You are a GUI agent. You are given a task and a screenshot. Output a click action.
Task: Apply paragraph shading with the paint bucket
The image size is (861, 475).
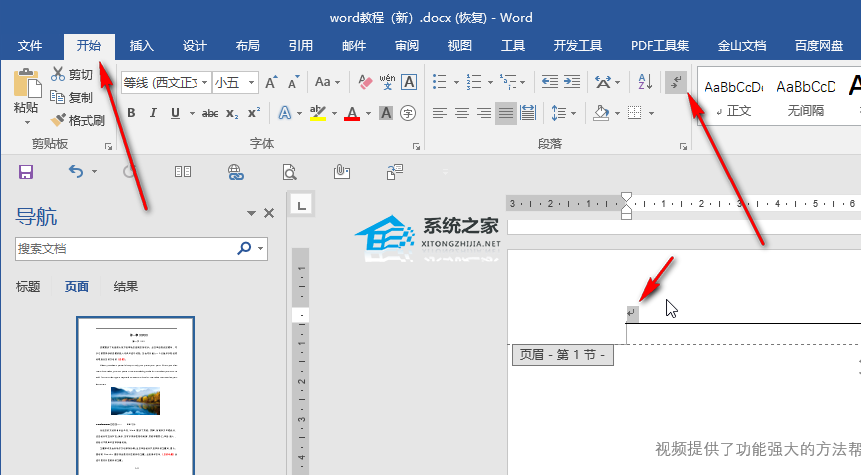click(601, 113)
